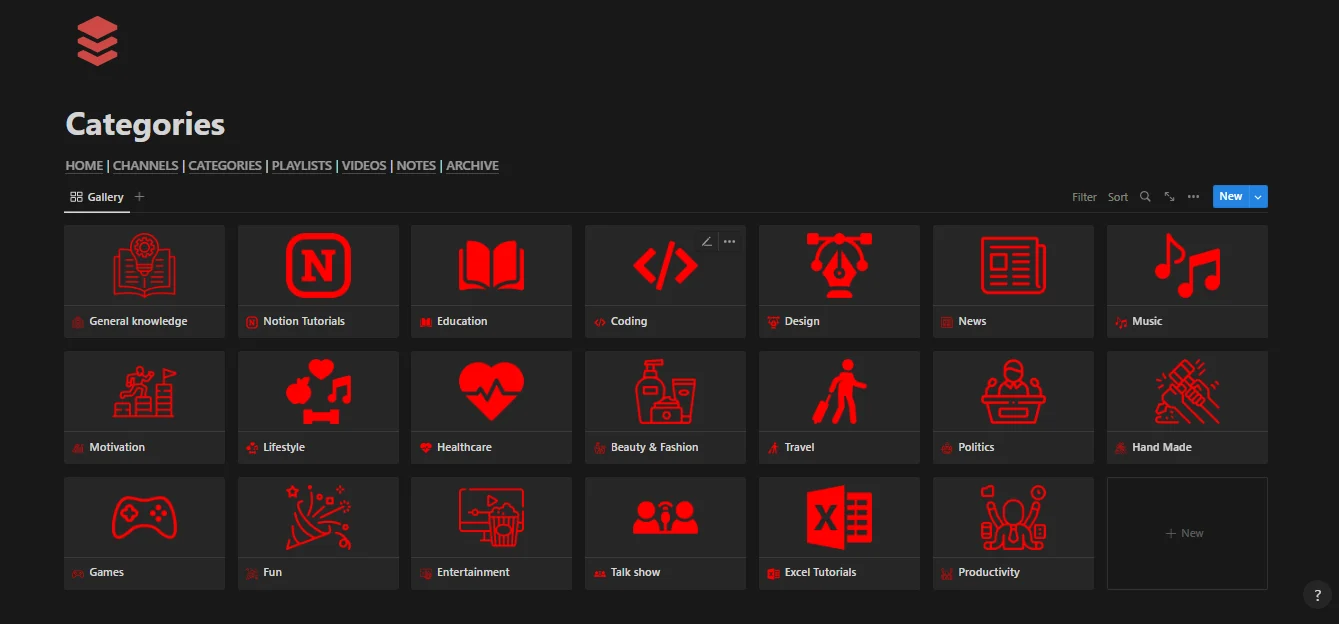The height and width of the screenshot is (624, 1339).
Task: Click the empty '+ New' gallery card
Action: 1186,533
